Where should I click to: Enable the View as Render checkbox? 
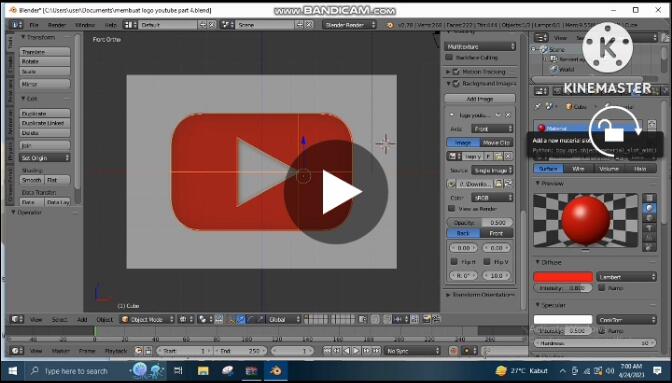pyautogui.click(x=451, y=208)
